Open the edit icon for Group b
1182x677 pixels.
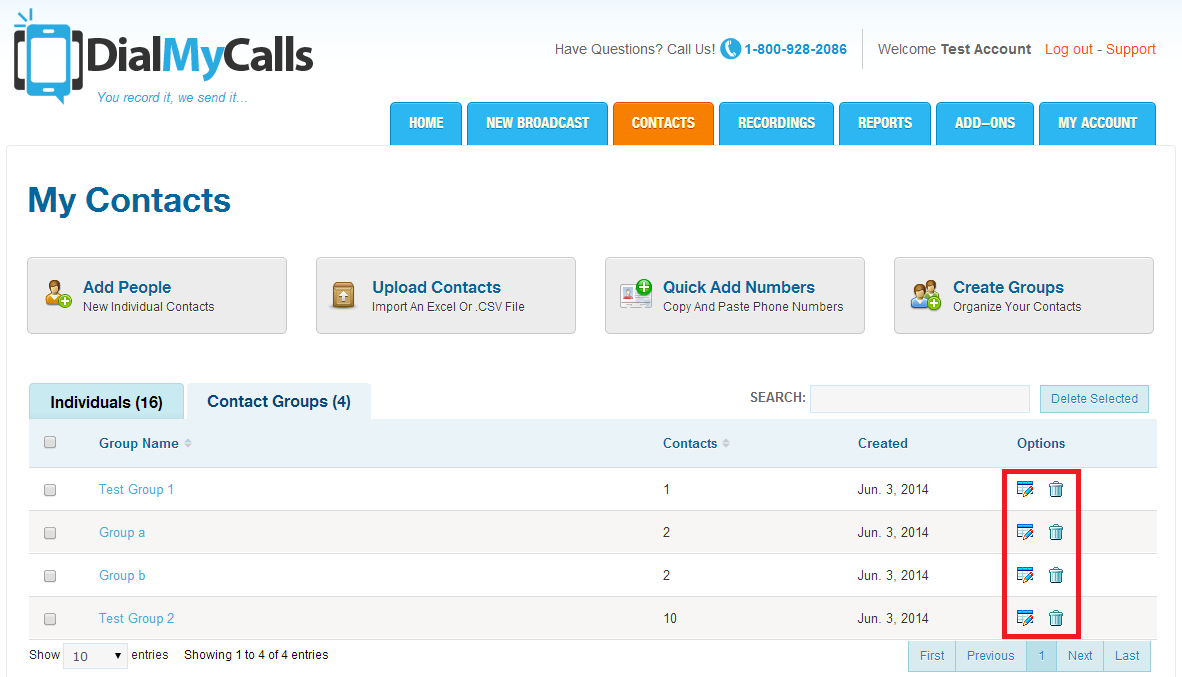coord(1024,575)
